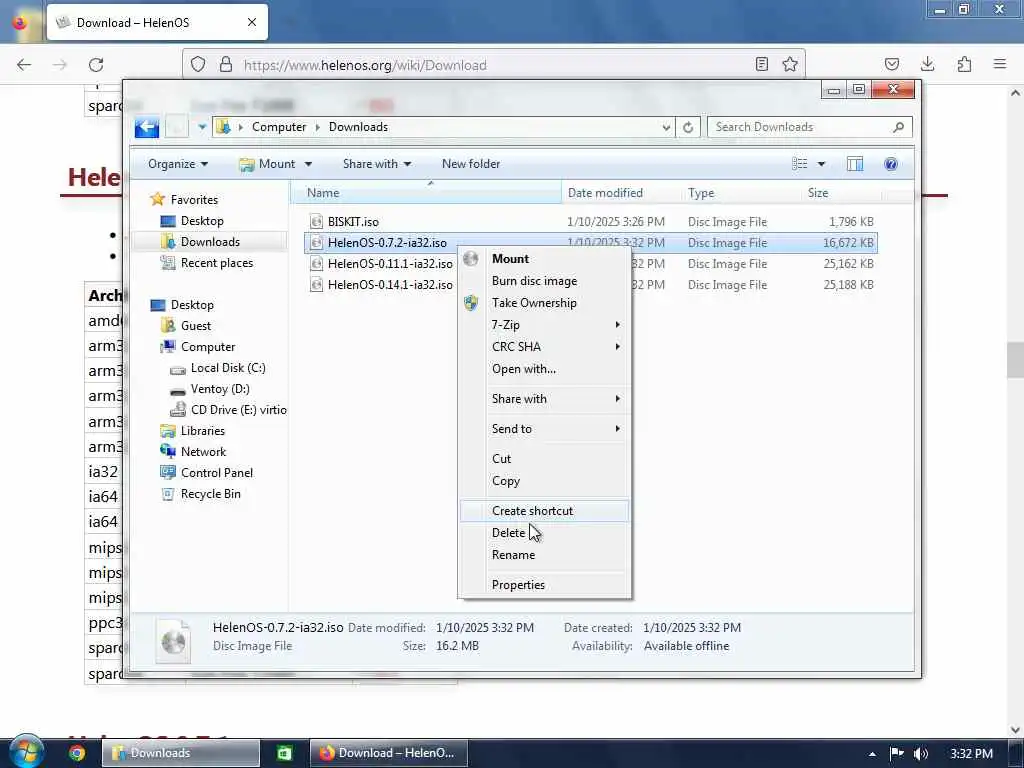Select Burn disc image in context menu
The width and height of the screenshot is (1024, 768).
pos(543,281)
